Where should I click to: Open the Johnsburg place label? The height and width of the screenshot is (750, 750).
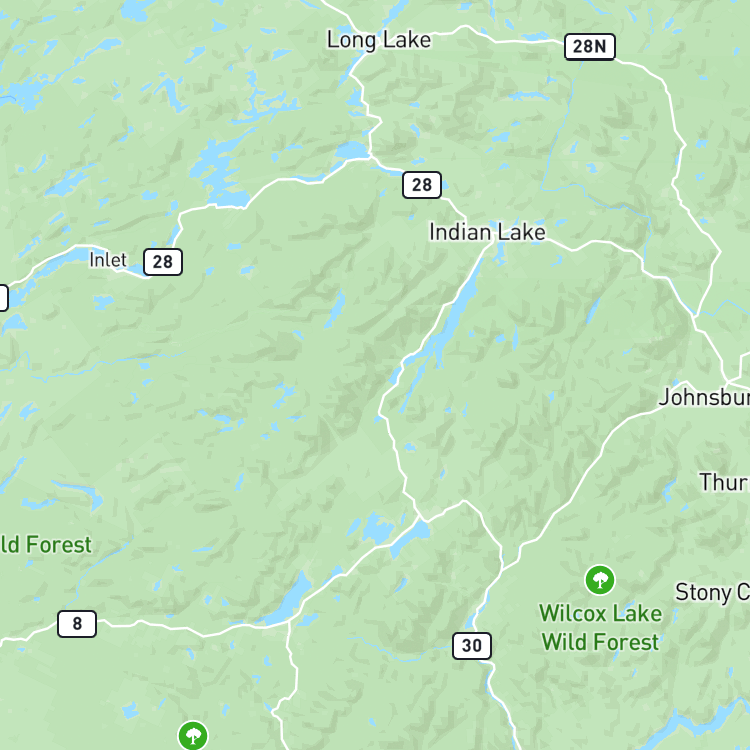[704, 397]
